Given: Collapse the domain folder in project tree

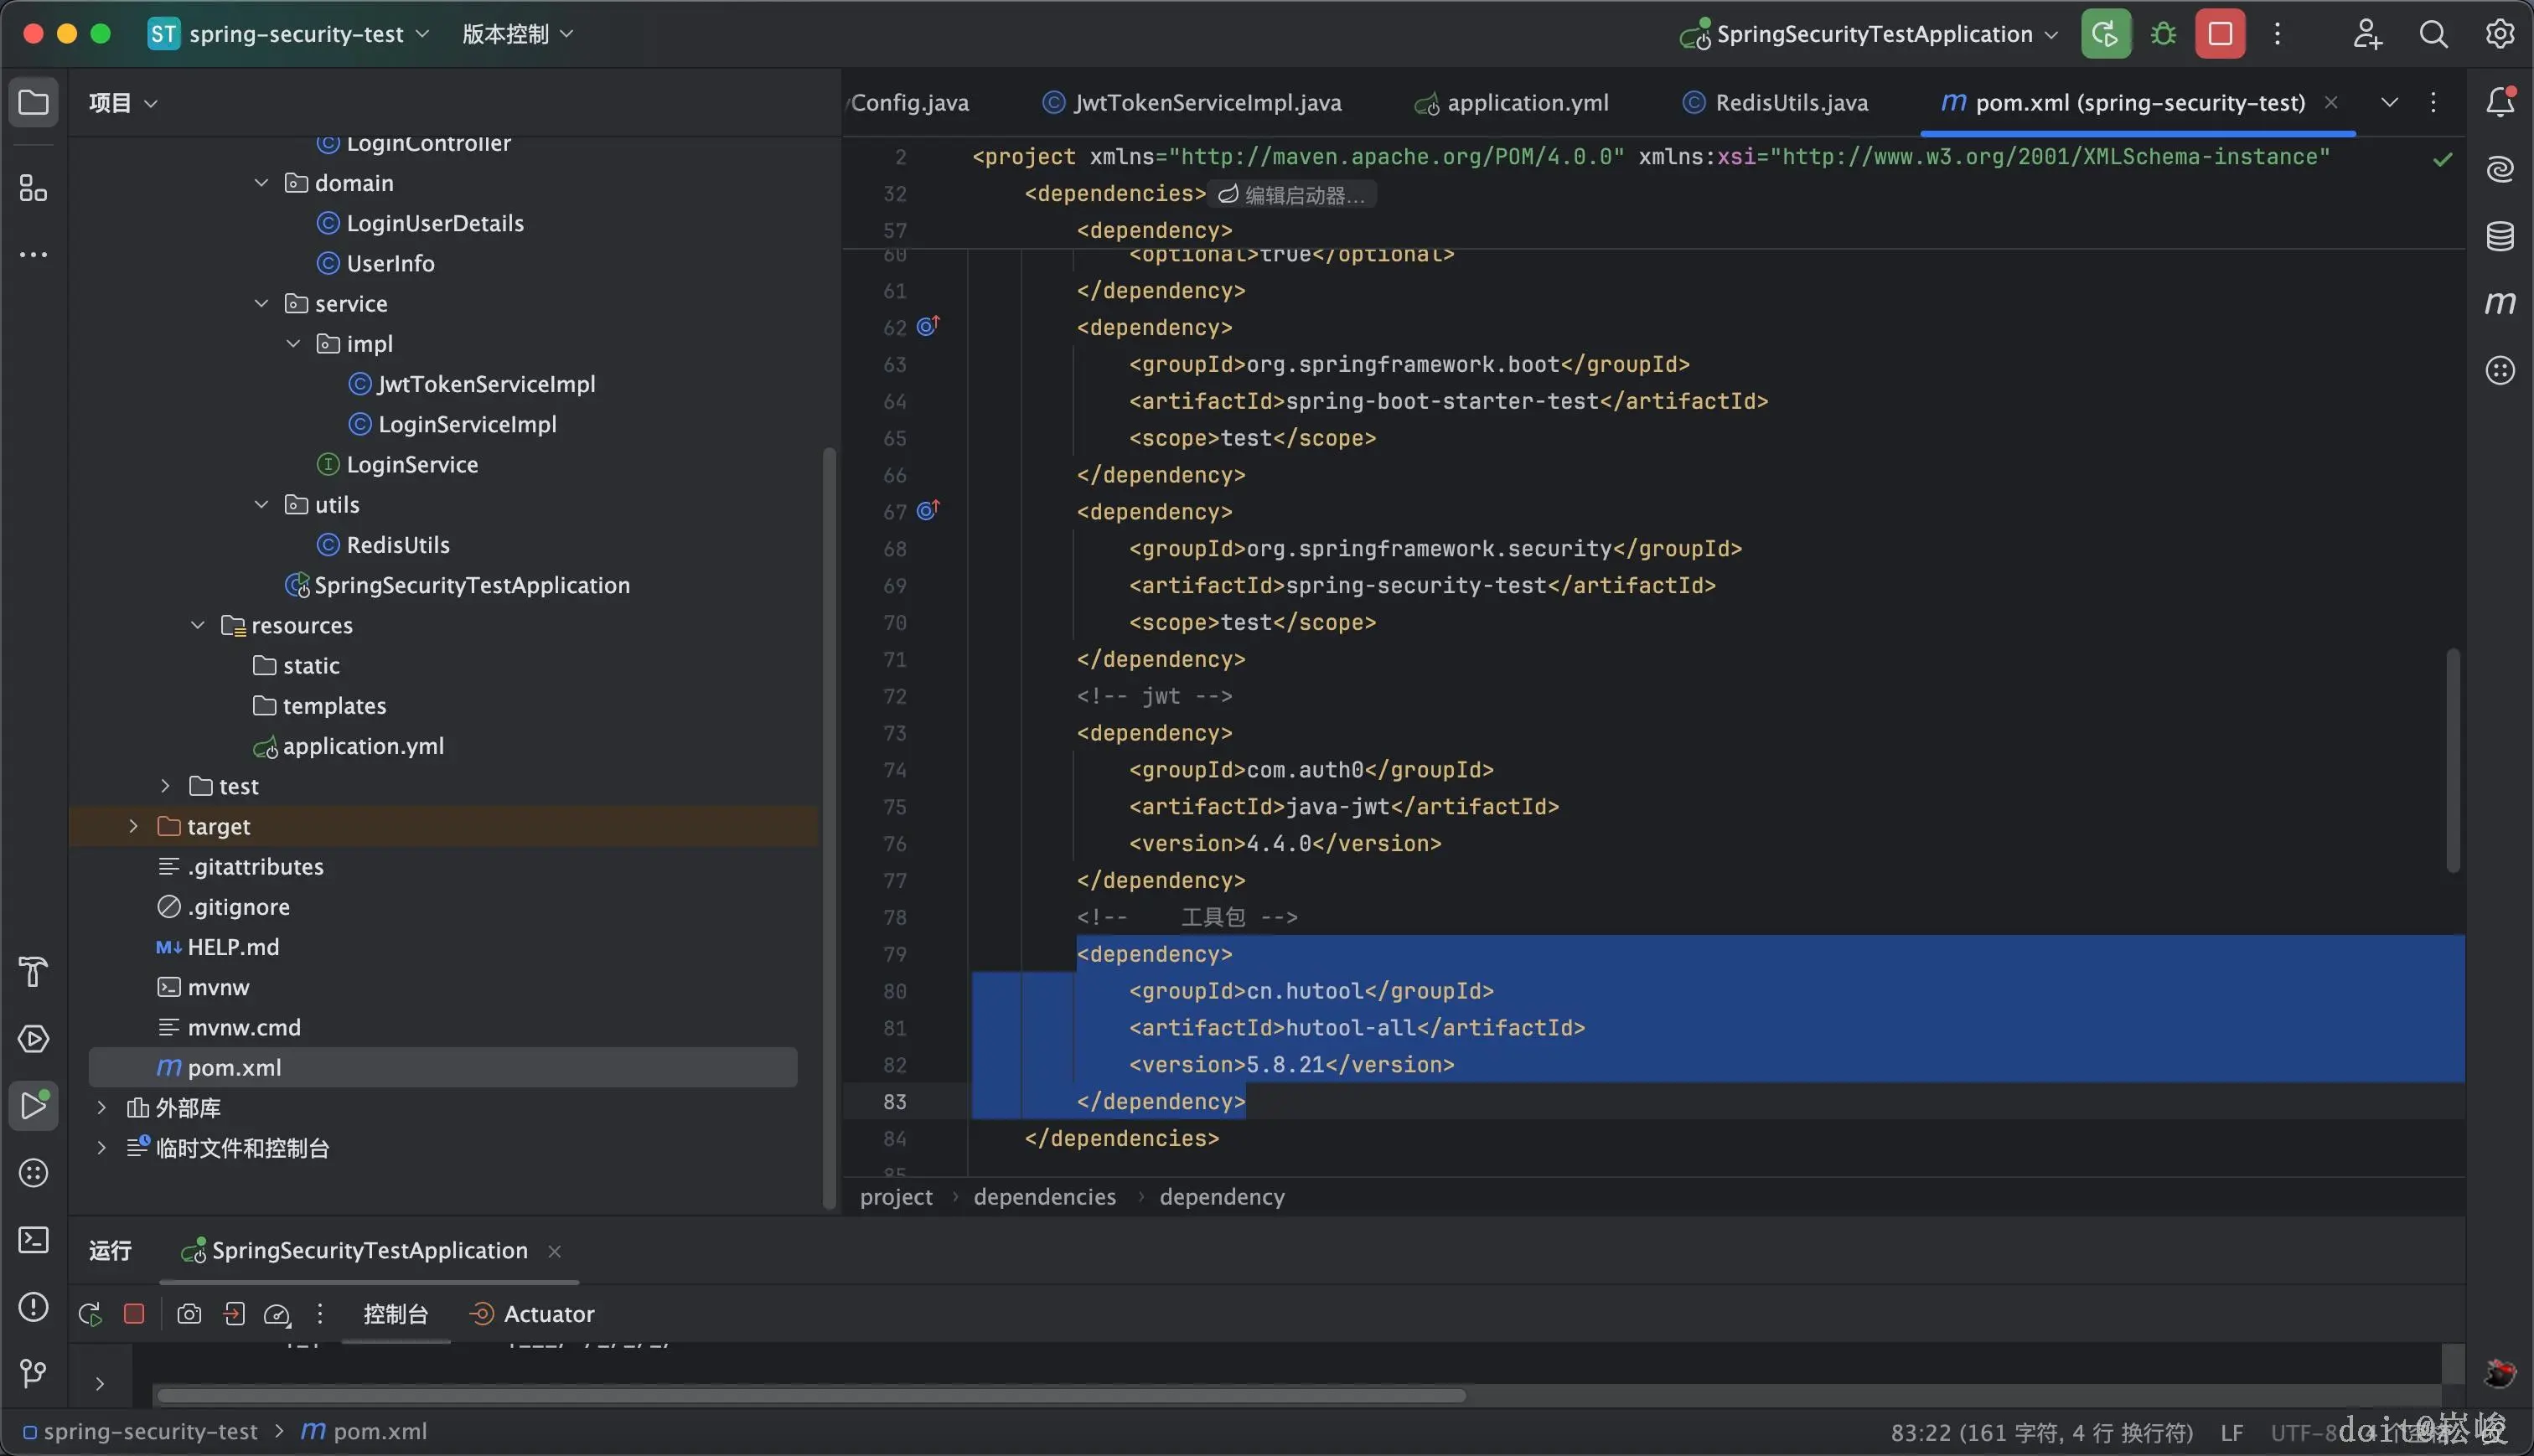Looking at the screenshot, I should coord(261,183).
